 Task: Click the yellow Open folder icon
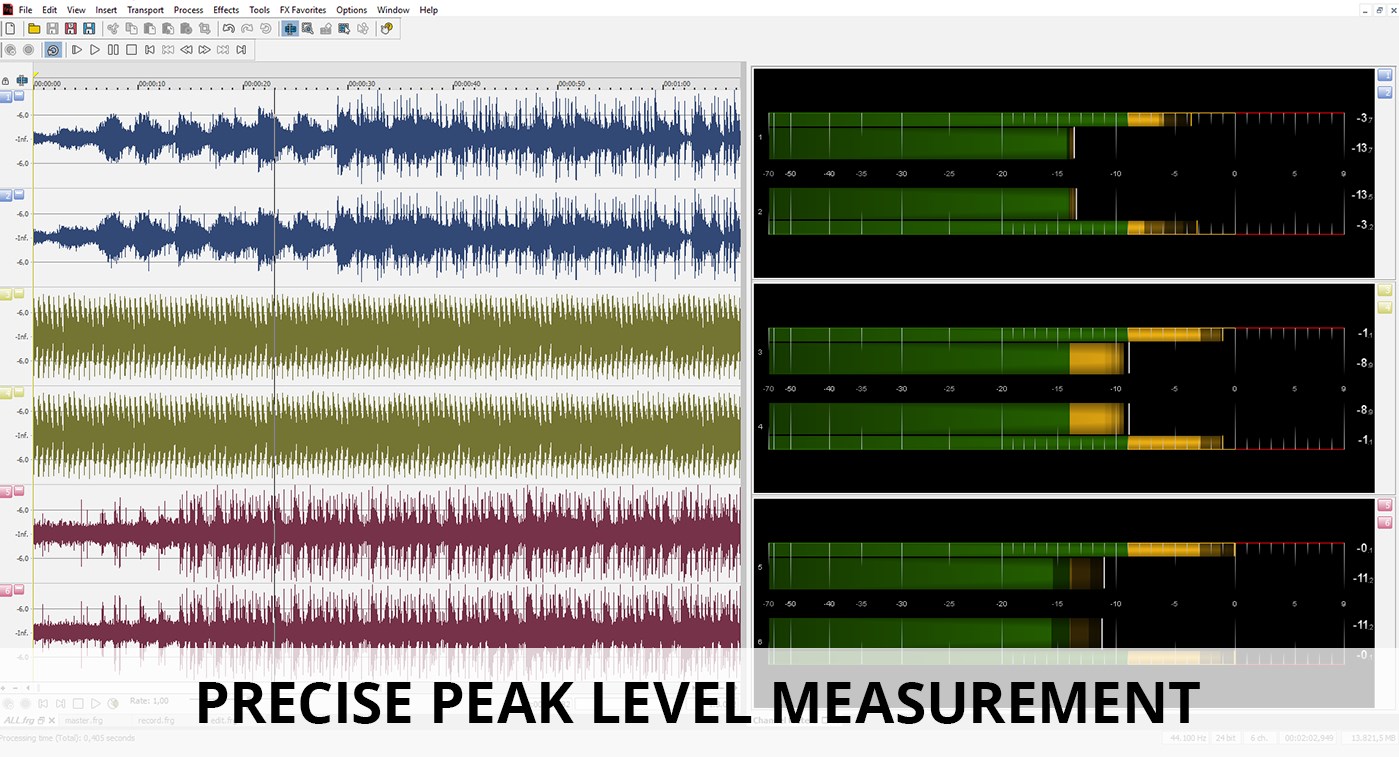[x=34, y=29]
